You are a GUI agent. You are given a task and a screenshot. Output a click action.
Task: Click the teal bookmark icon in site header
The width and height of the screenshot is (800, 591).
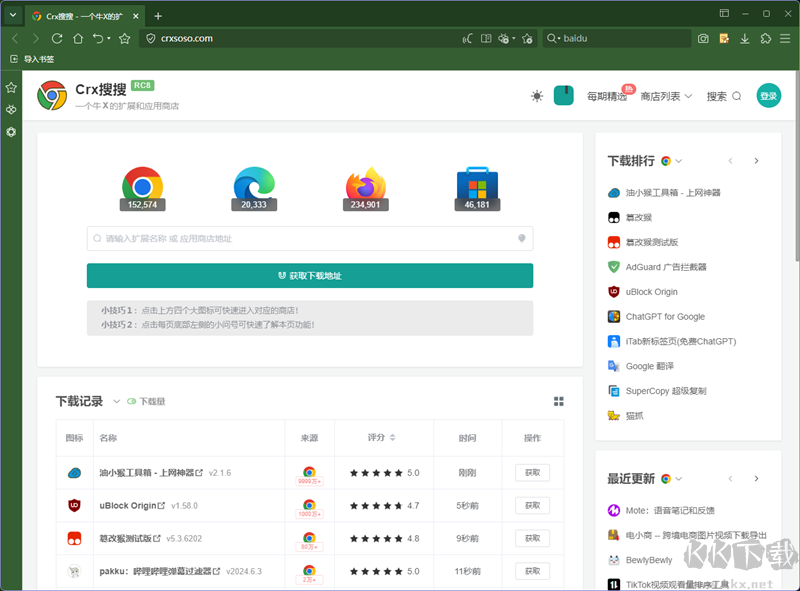(x=564, y=95)
